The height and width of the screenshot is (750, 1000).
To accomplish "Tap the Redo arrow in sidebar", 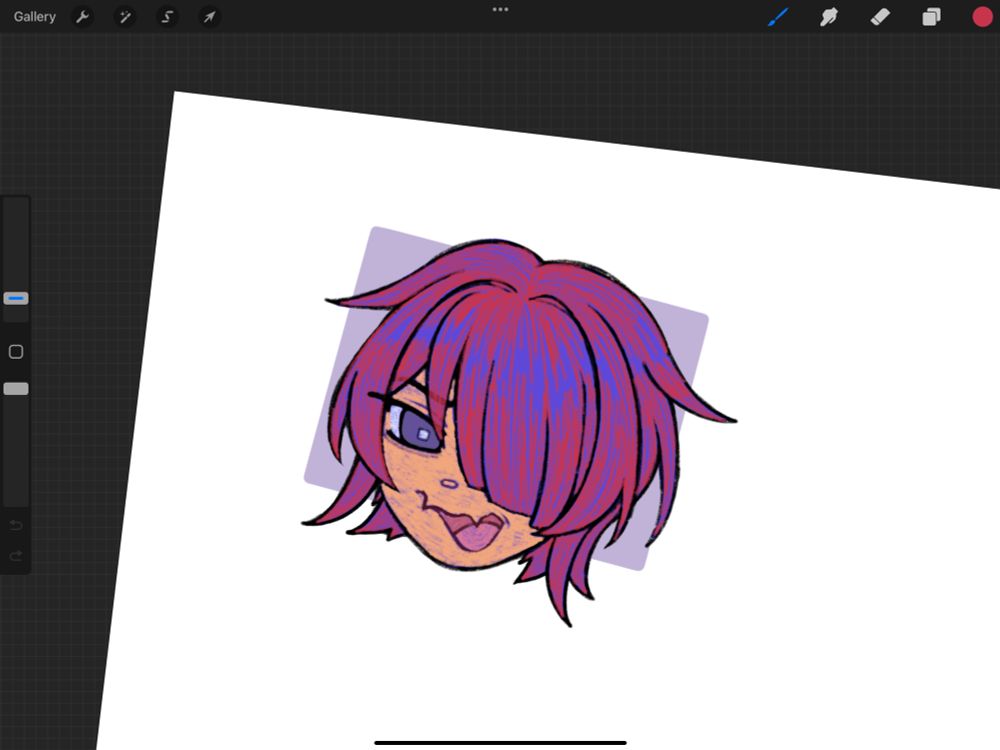I will coord(15,557).
